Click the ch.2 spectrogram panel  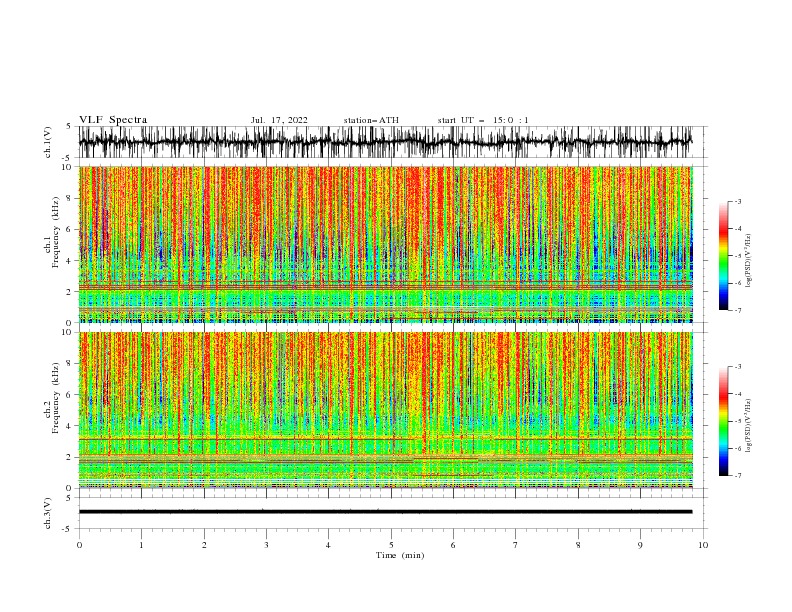click(385, 410)
